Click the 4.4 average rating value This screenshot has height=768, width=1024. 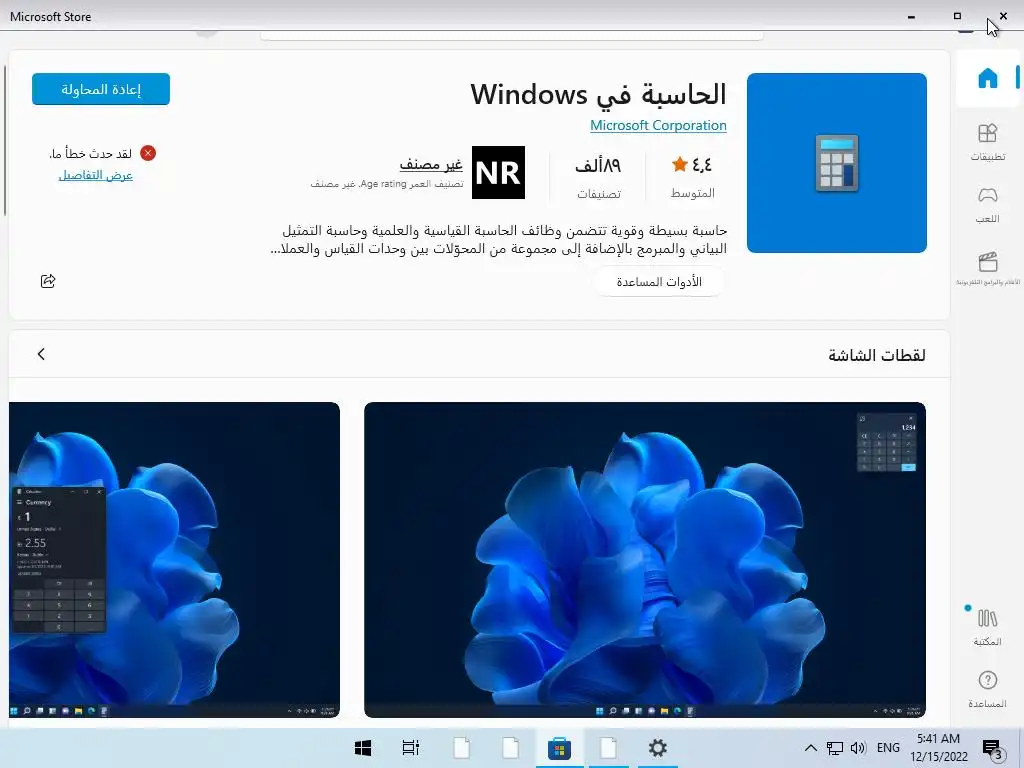coord(702,165)
